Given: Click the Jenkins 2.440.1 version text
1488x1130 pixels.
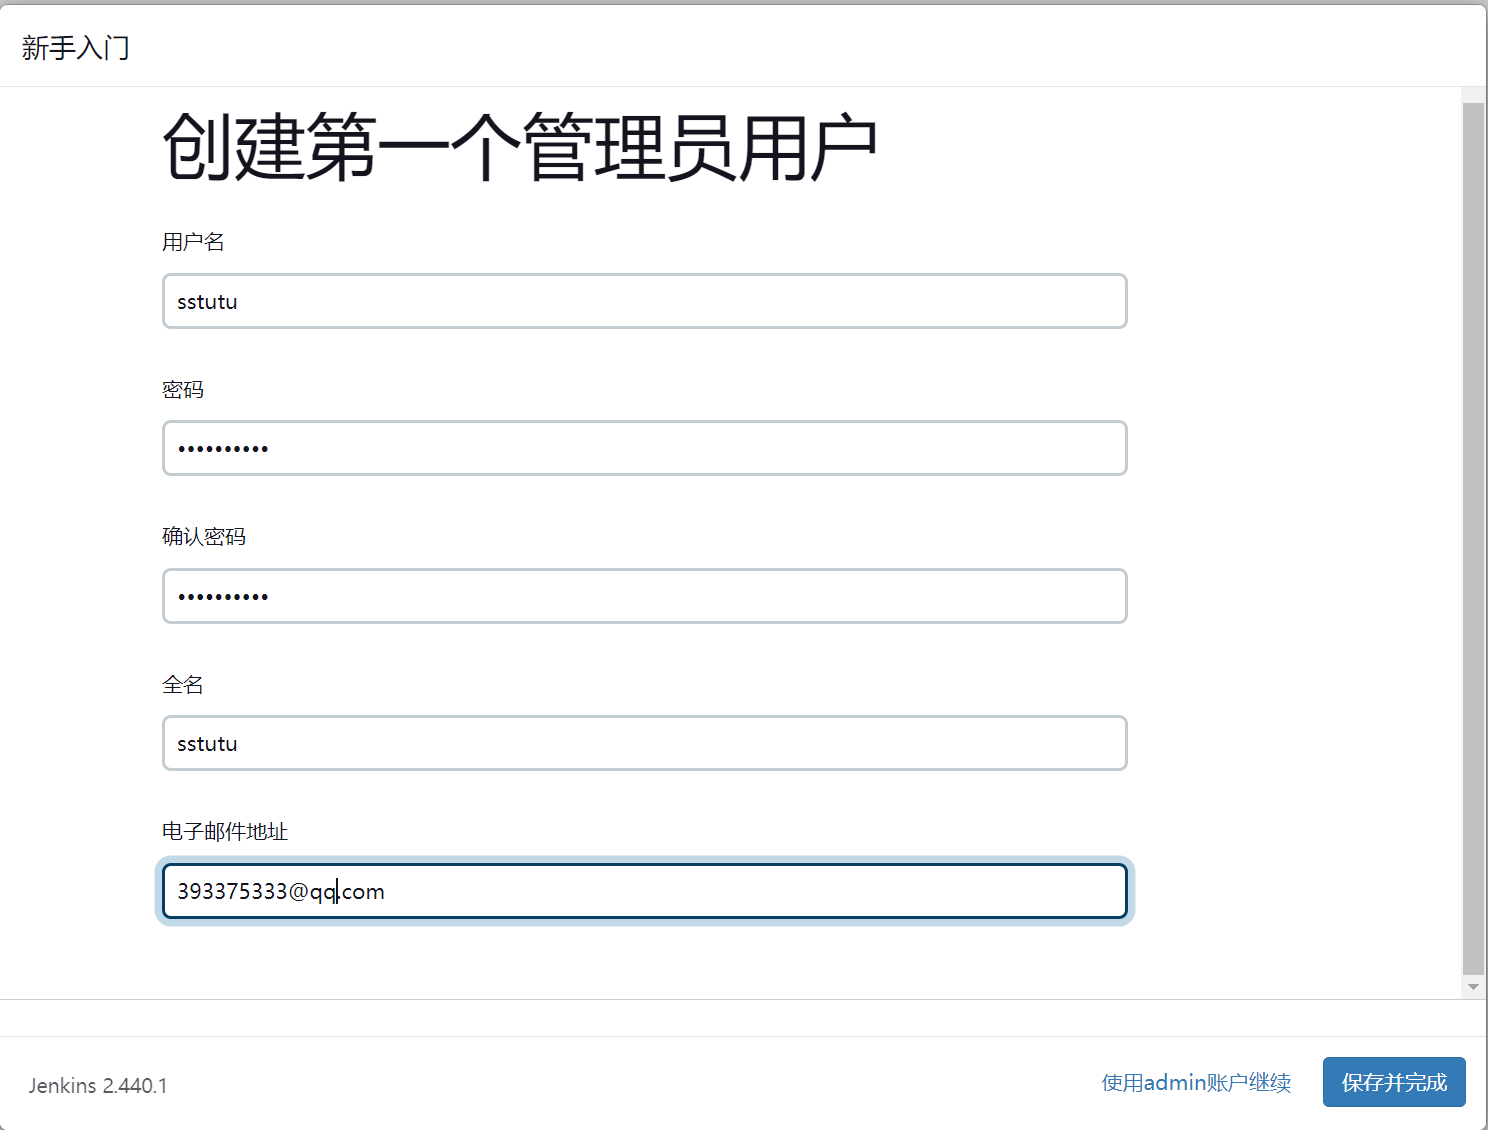Looking at the screenshot, I should pos(98,1085).
